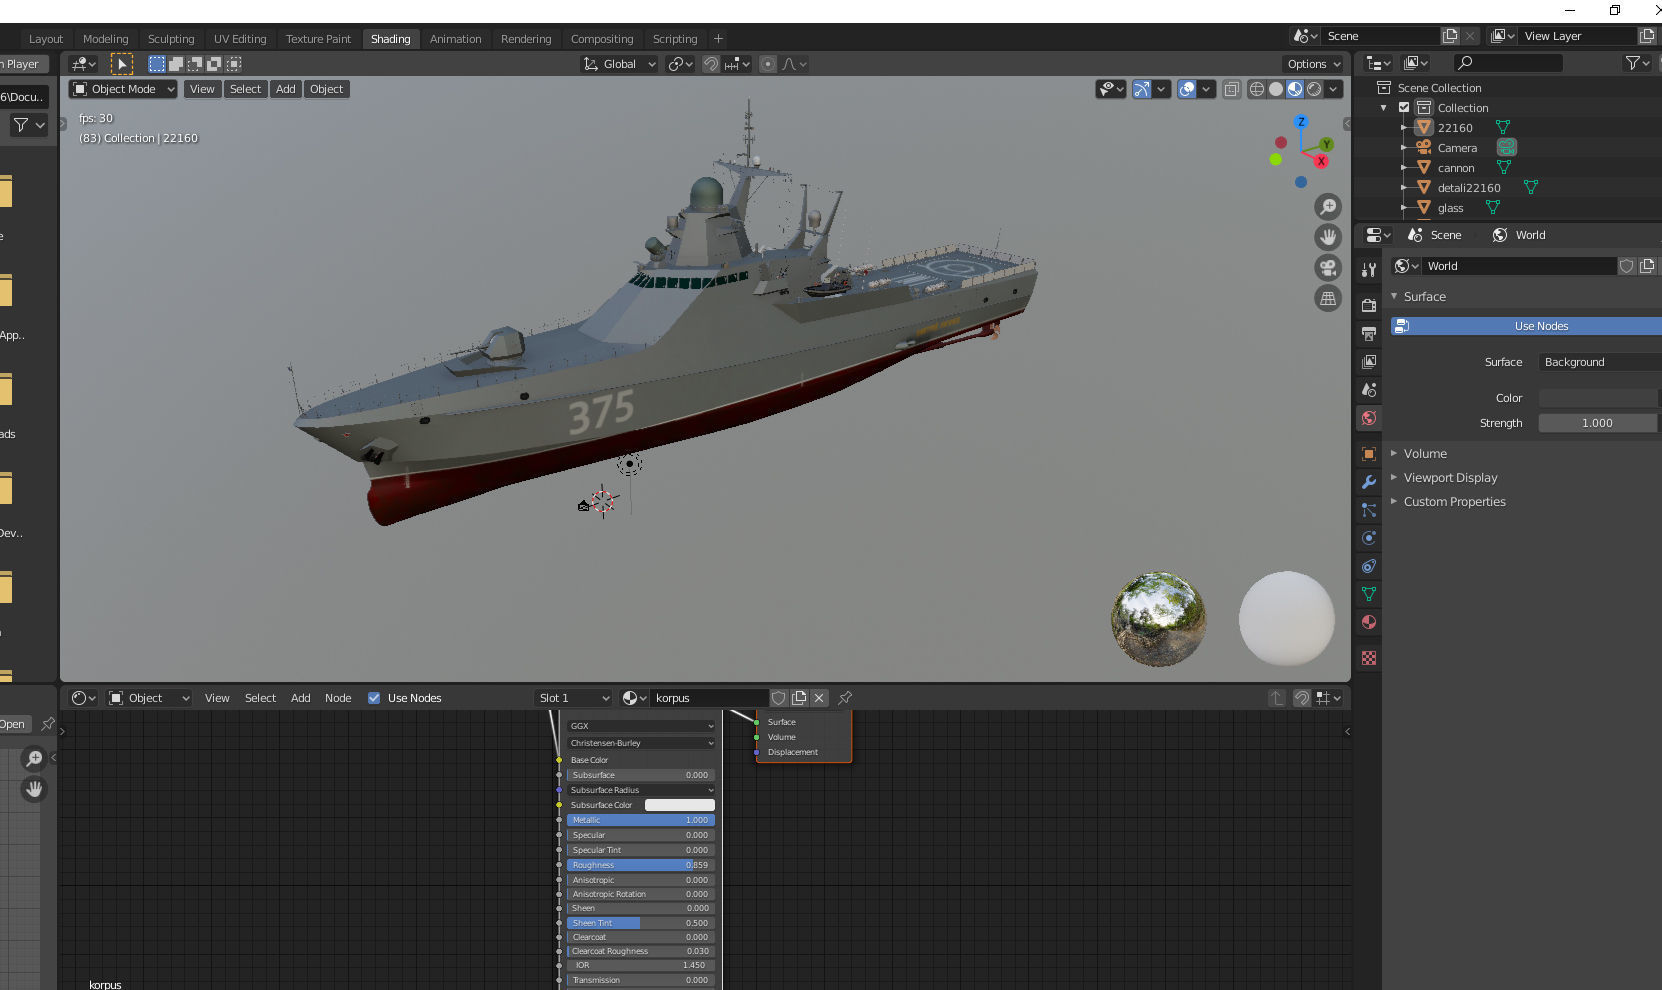This screenshot has width=1662, height=990.
Task: Open the Object Constraints properties tab icon
Action: click(x=1369, y=566)
